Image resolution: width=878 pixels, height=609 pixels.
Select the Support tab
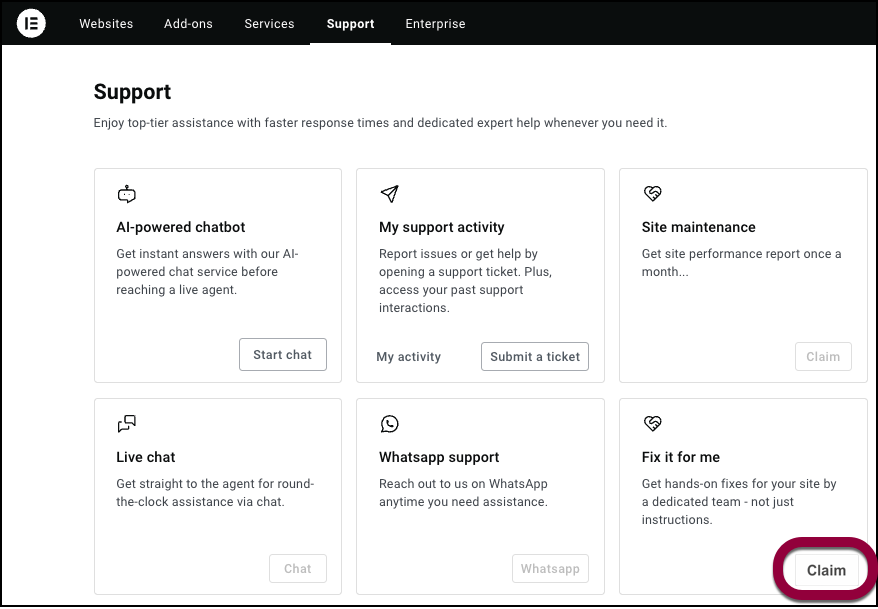pyautogui.click(x=350, y=24)
